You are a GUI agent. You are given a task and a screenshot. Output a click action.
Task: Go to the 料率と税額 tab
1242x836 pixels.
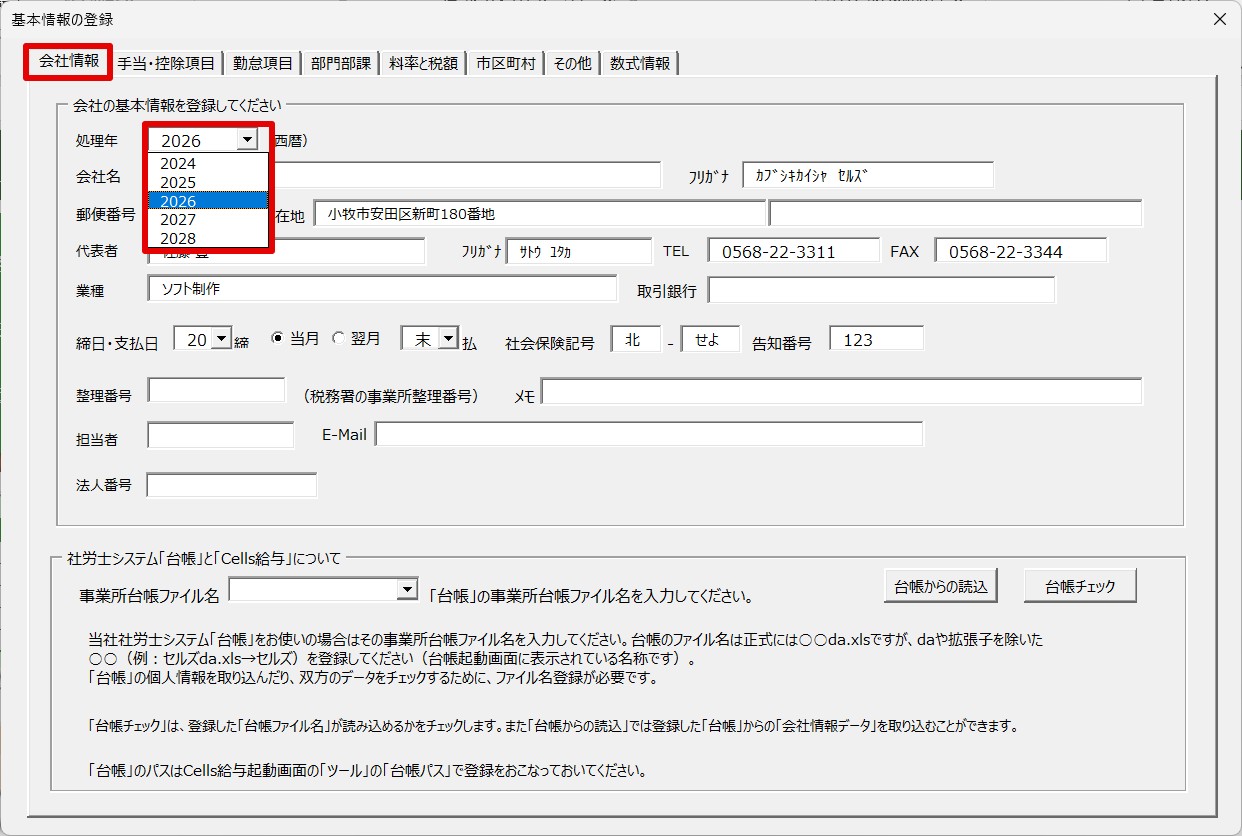[423, 63]
